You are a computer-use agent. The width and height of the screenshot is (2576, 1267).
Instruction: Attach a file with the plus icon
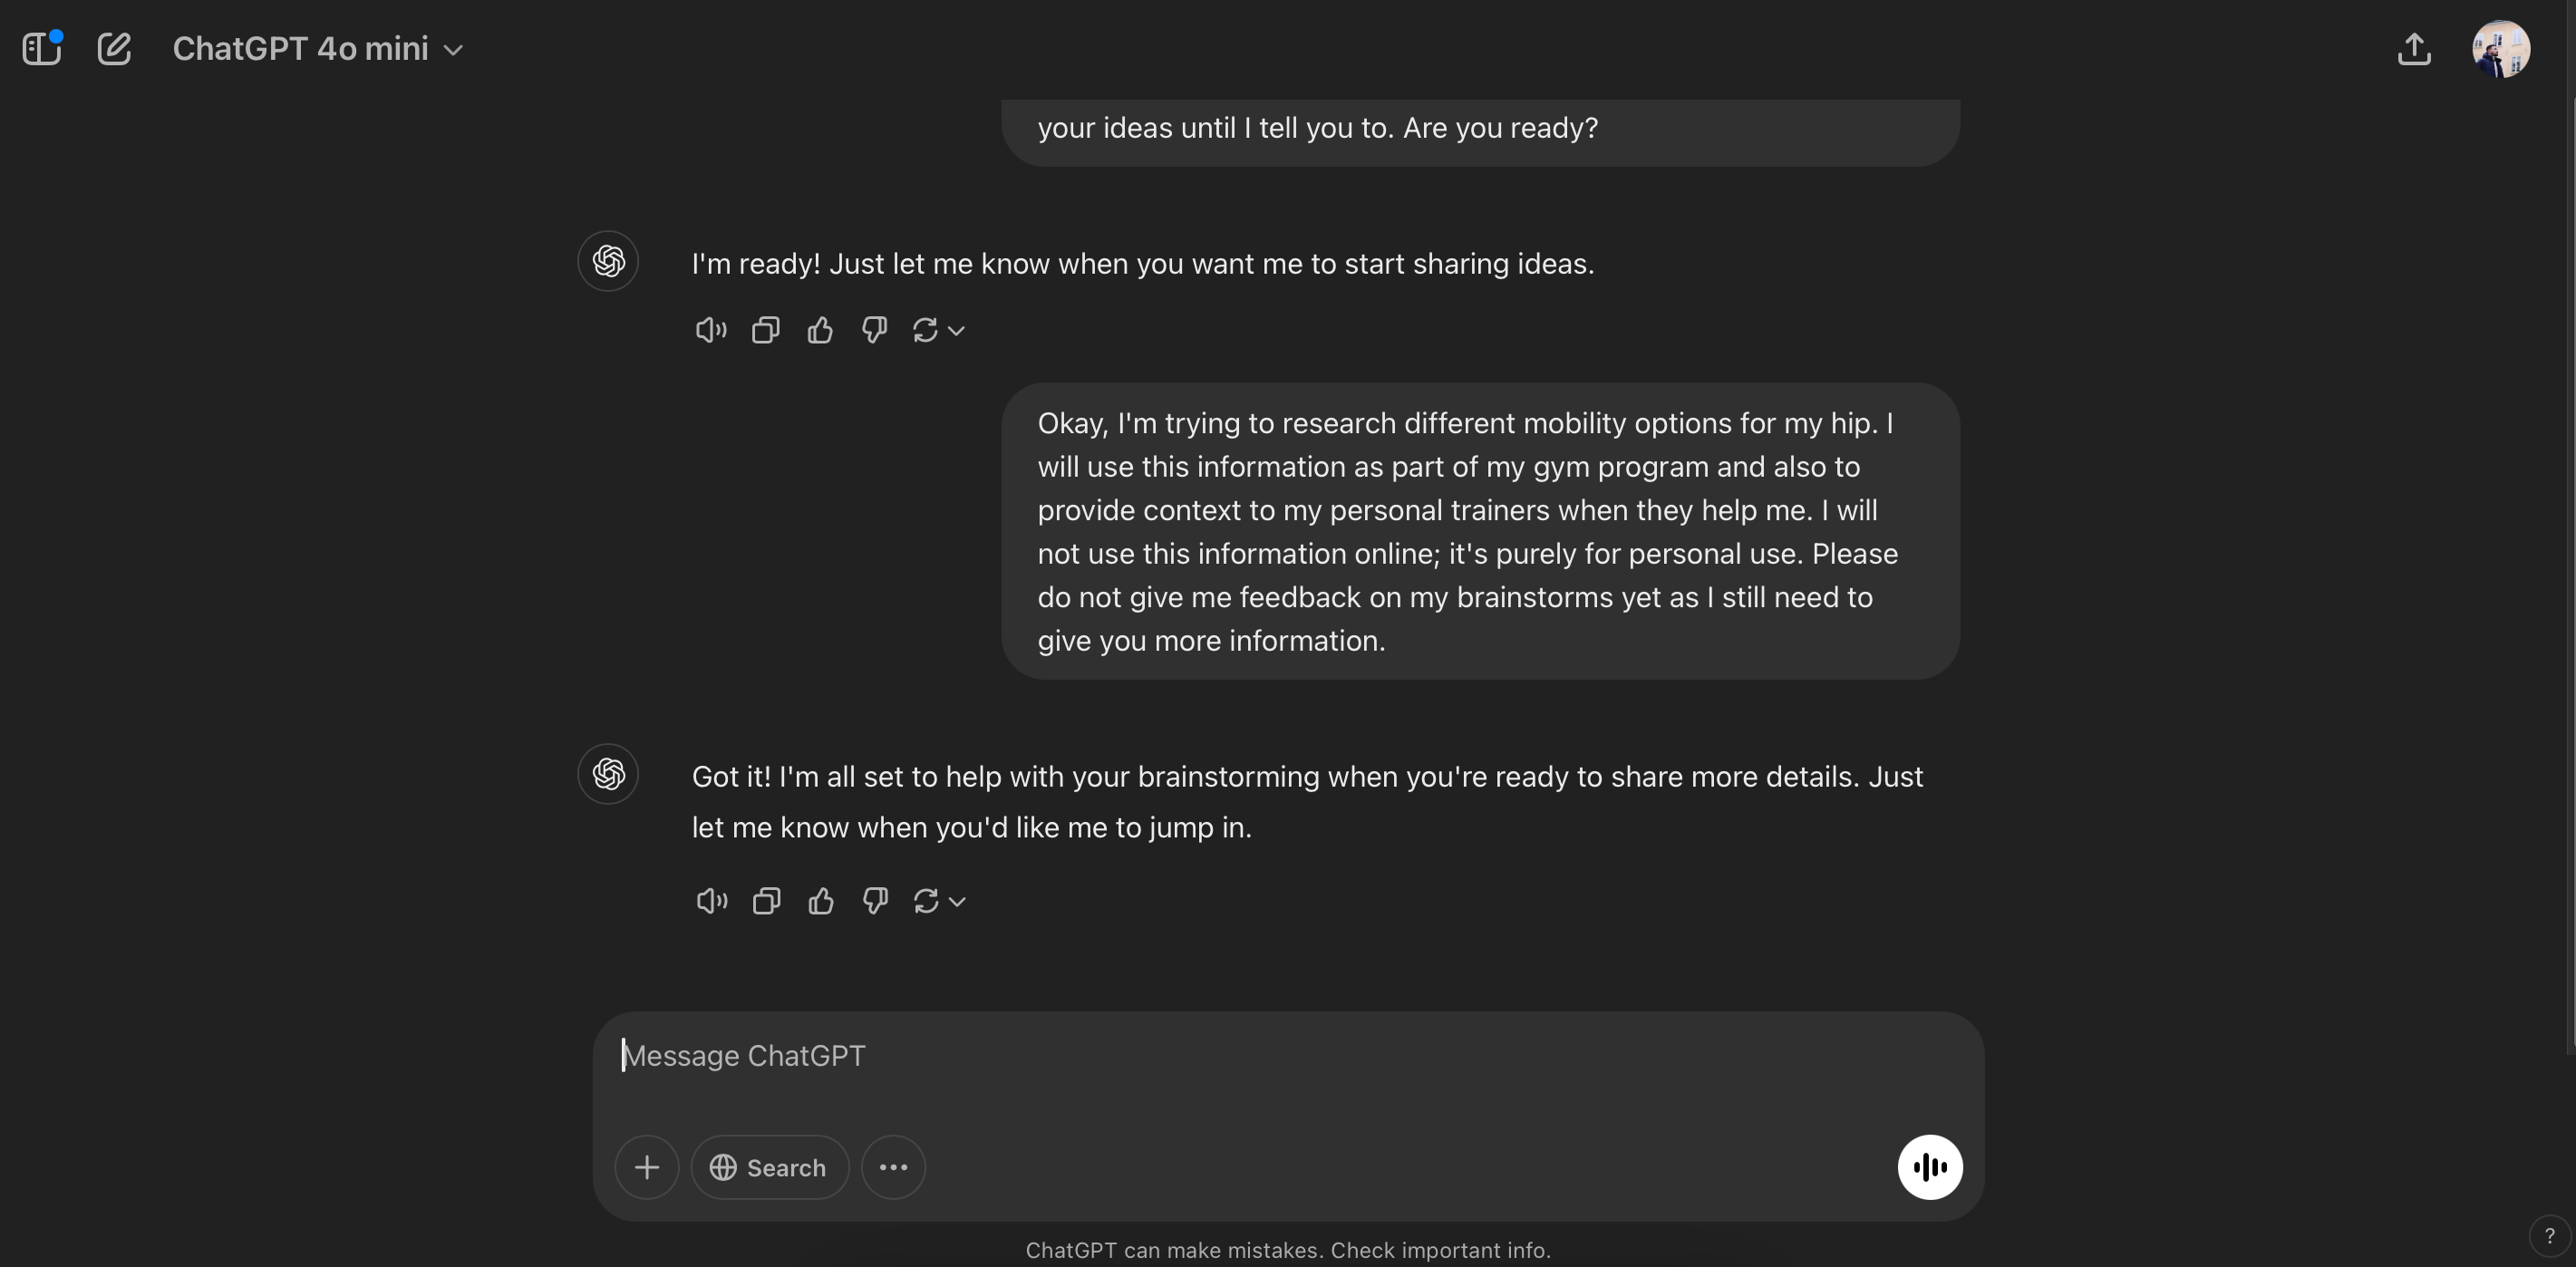[x=646, y=1166]
